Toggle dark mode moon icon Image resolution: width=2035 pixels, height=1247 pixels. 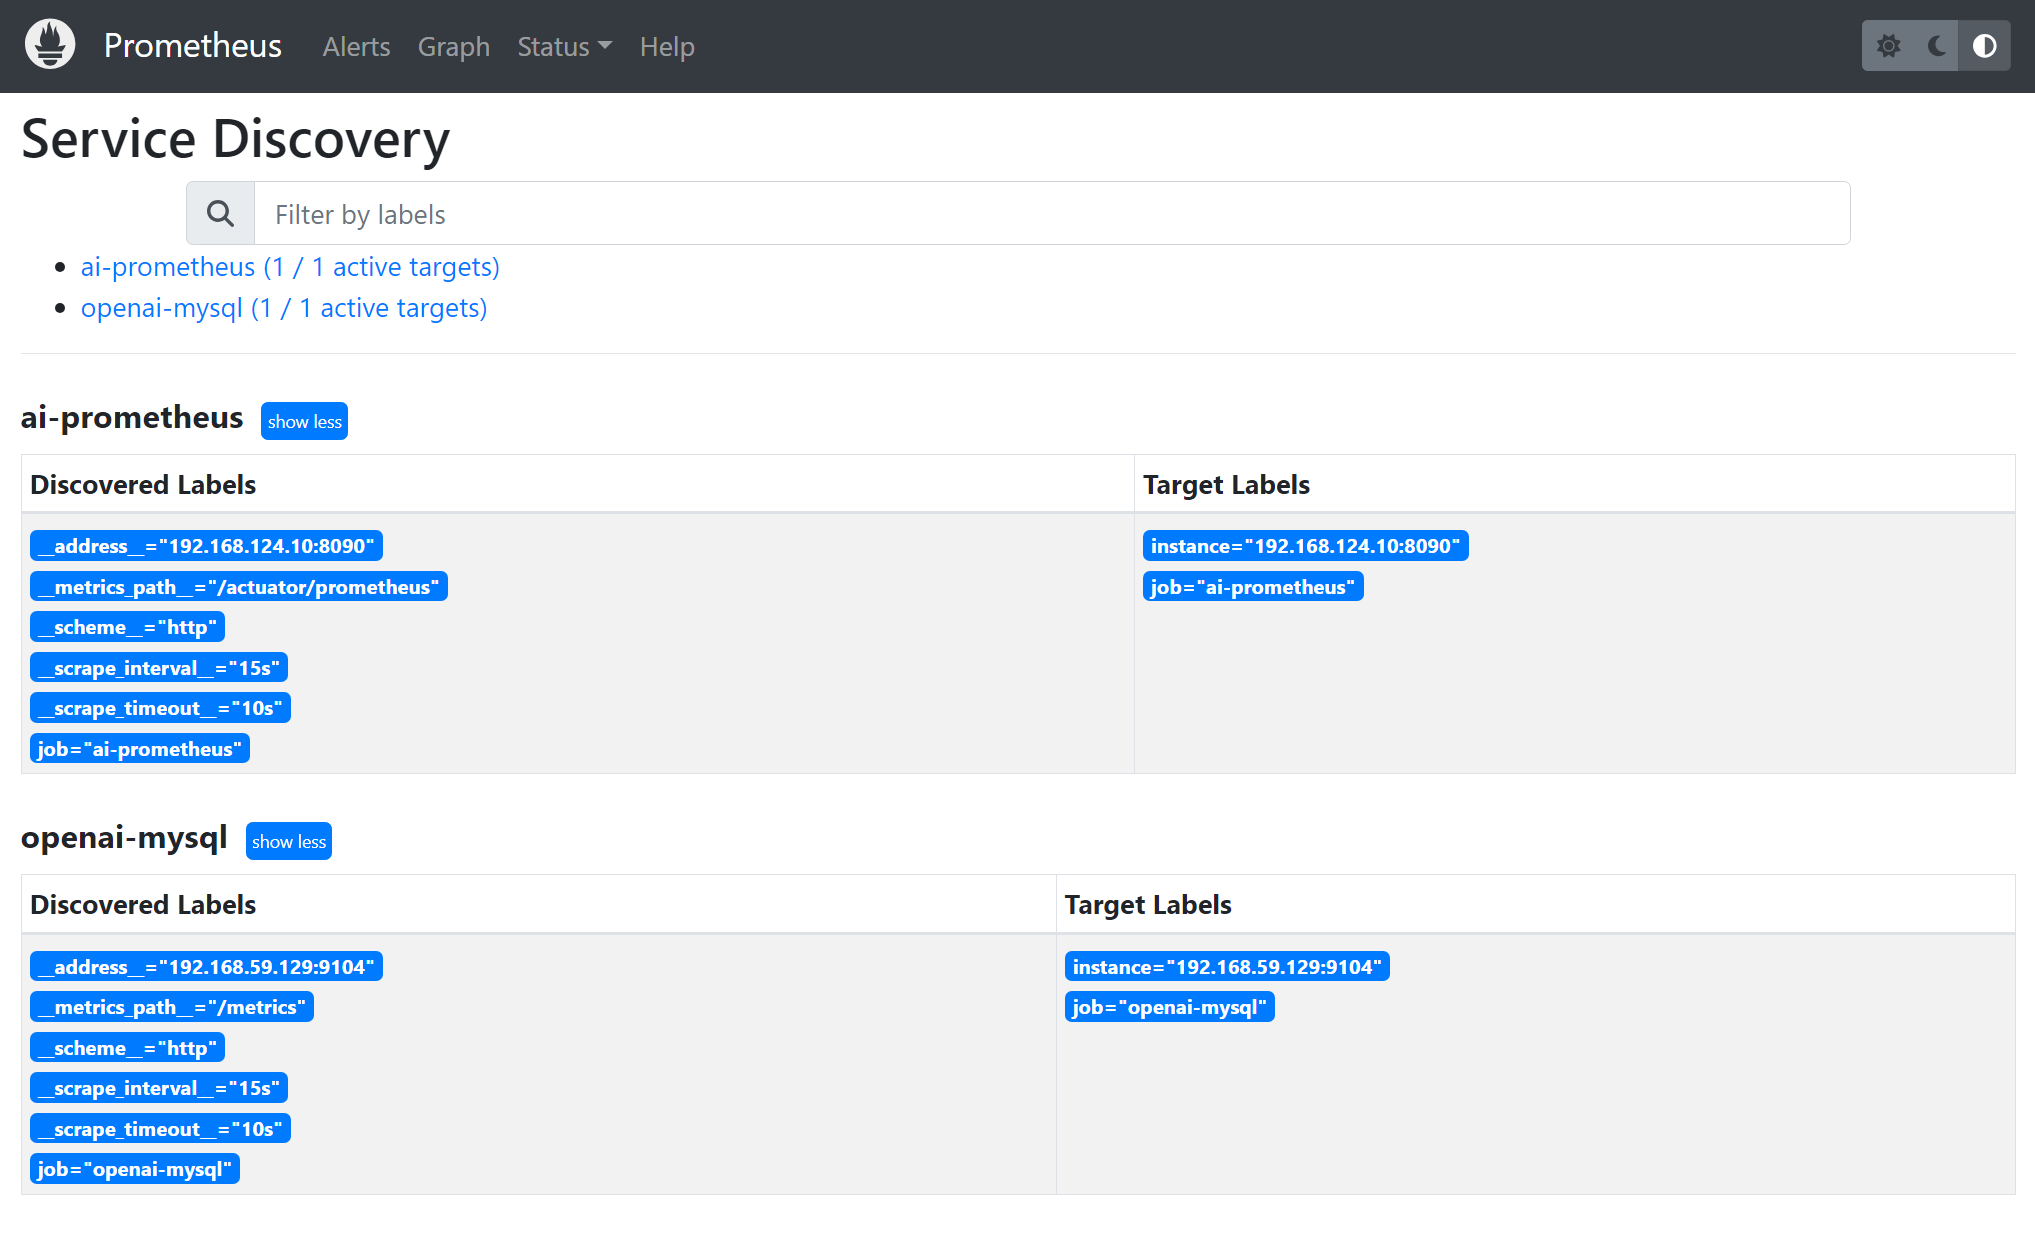coord(1938,45)
